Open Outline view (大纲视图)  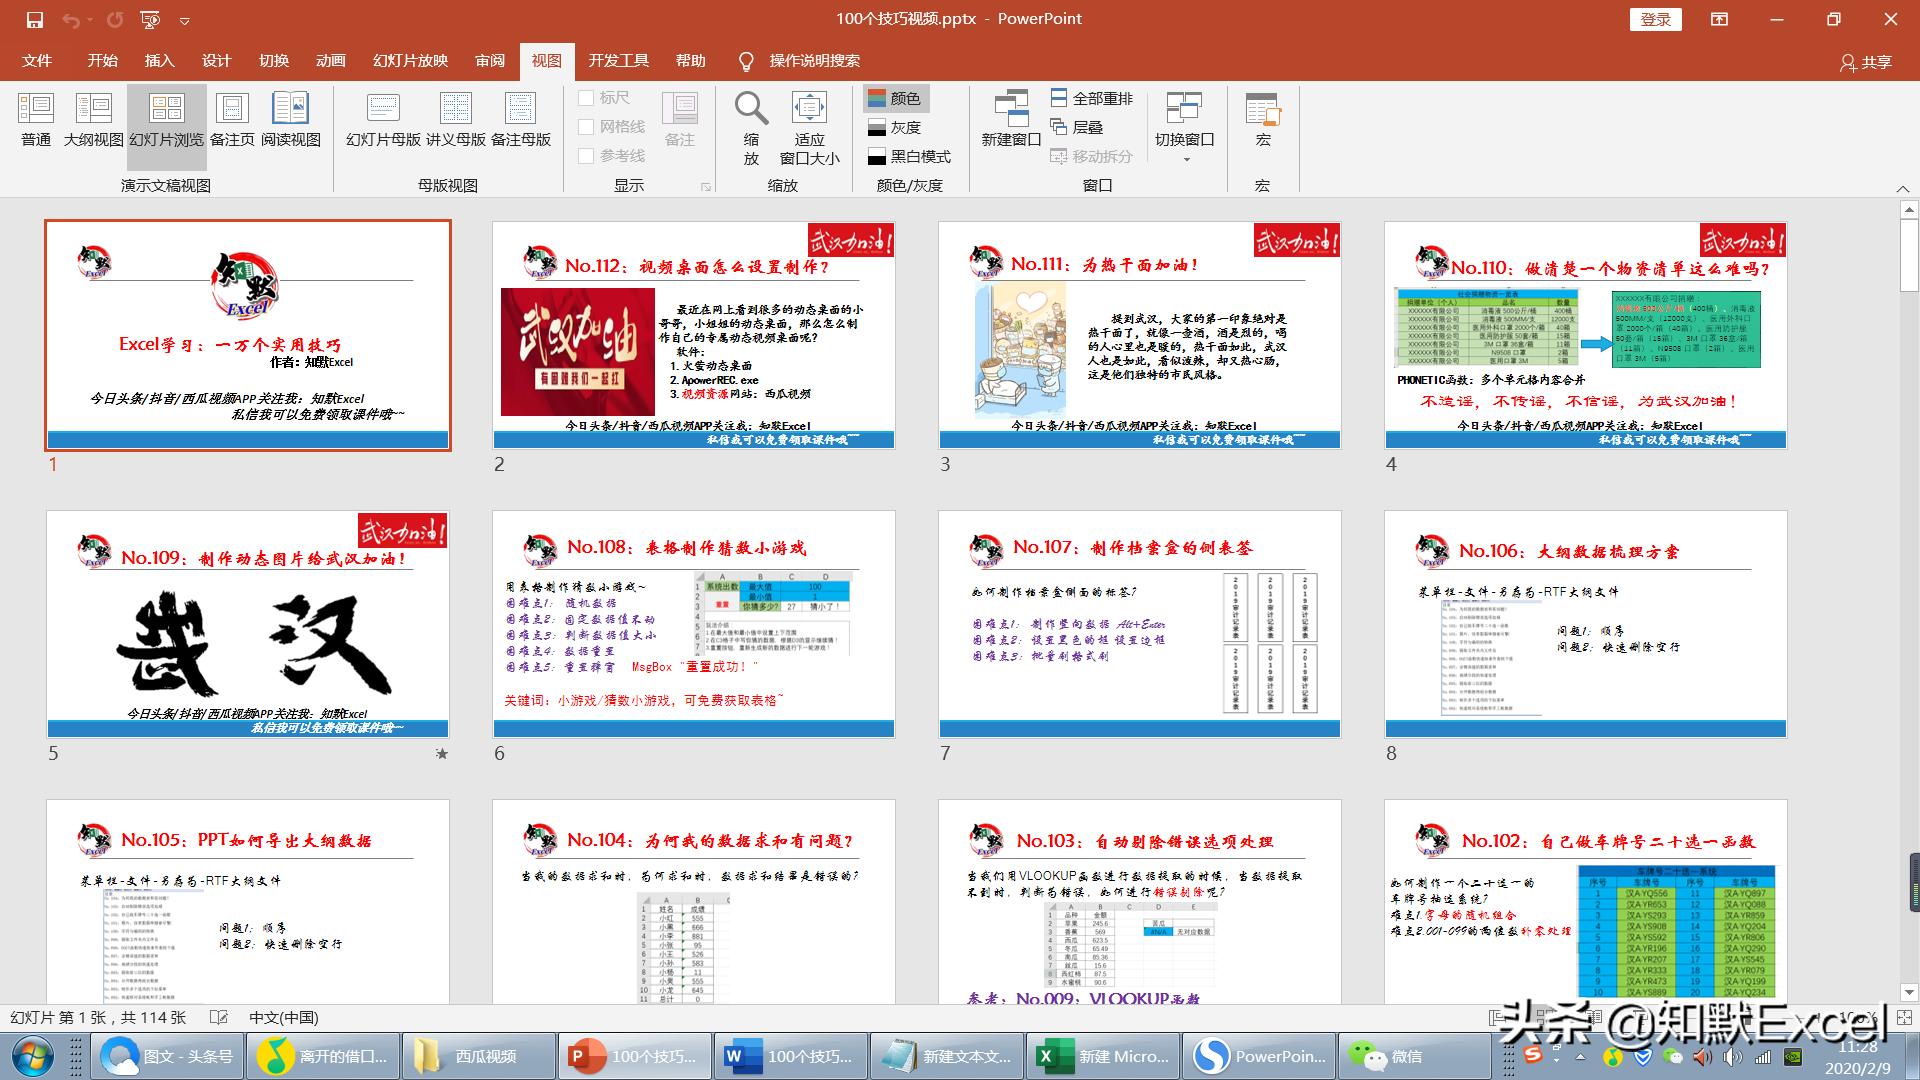pyautogui.click(x=93, y=119)
